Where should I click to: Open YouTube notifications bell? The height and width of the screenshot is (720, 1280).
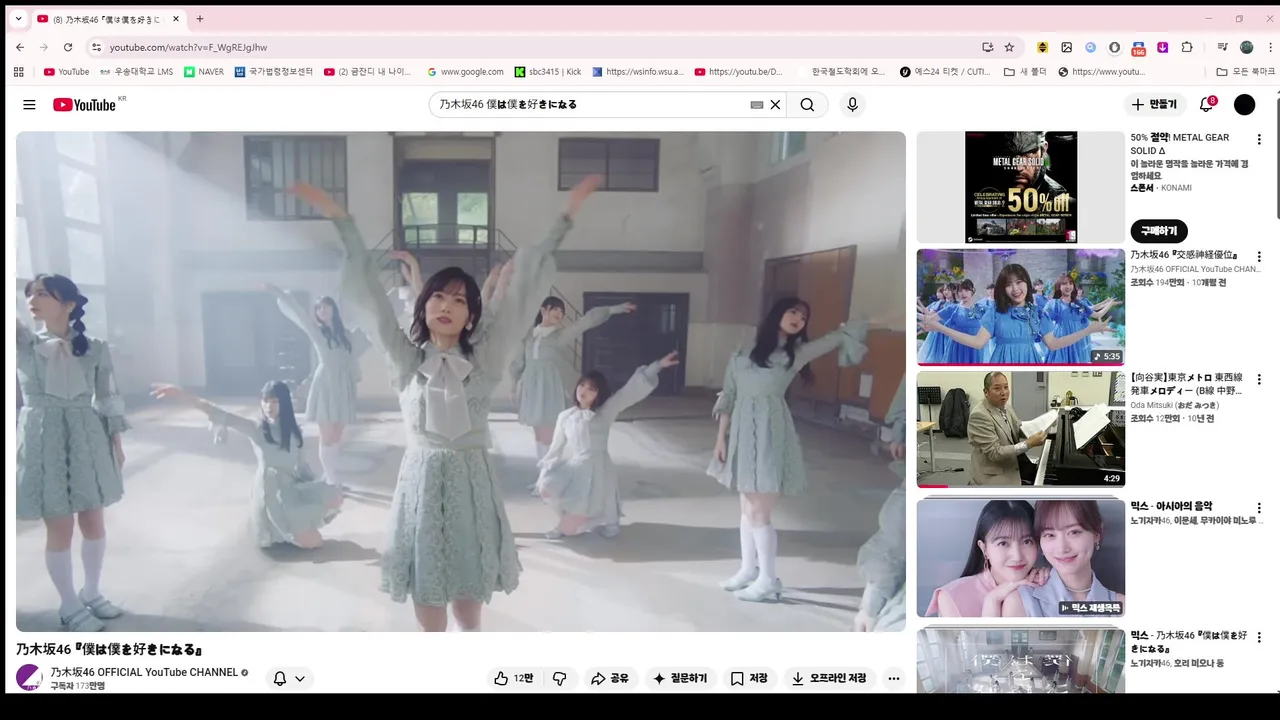(1207, 105)
